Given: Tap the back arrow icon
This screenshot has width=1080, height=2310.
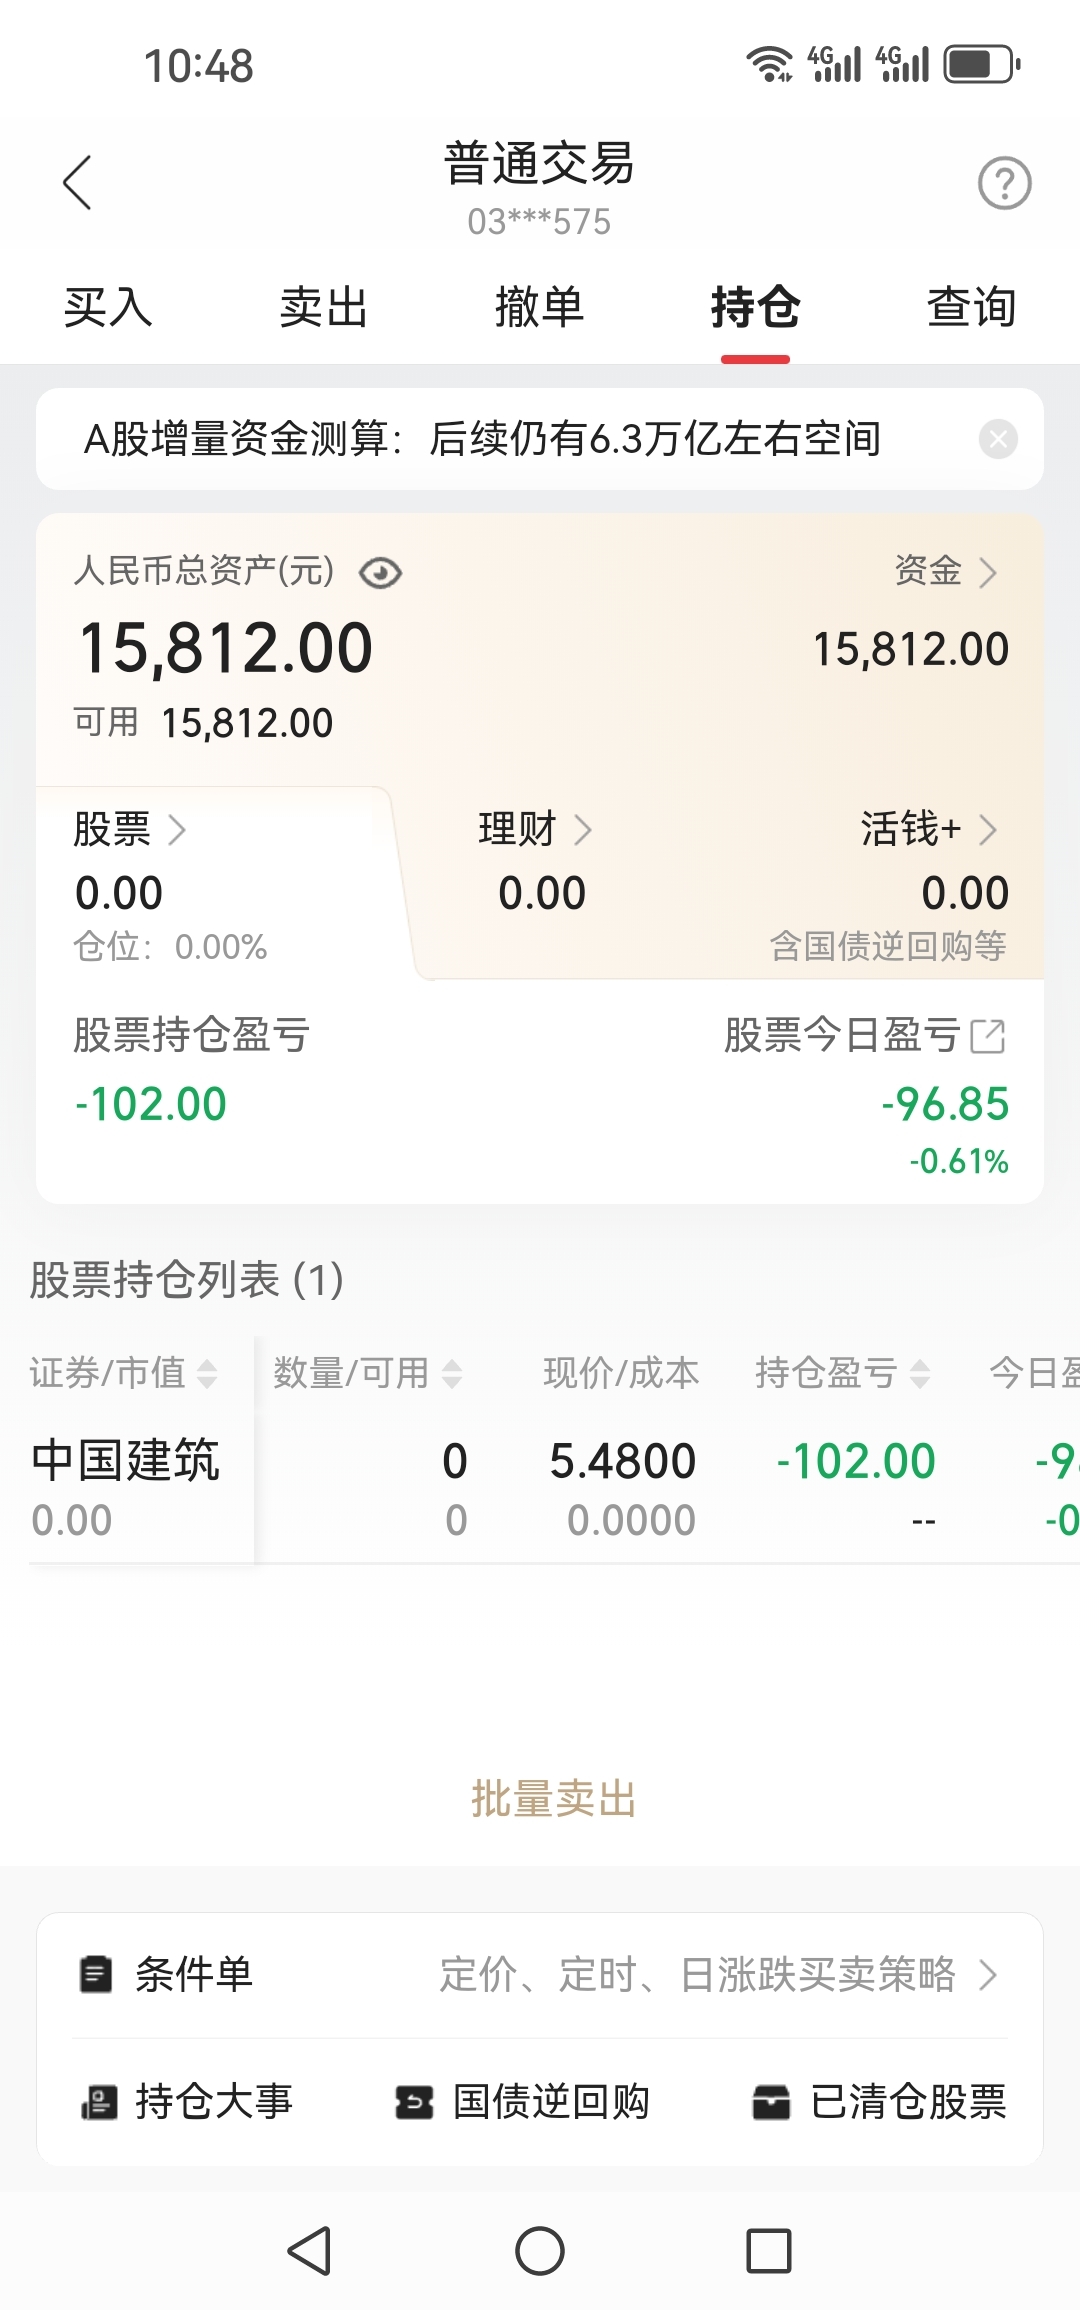Looking at the screenshot, I should click(77, 183).
